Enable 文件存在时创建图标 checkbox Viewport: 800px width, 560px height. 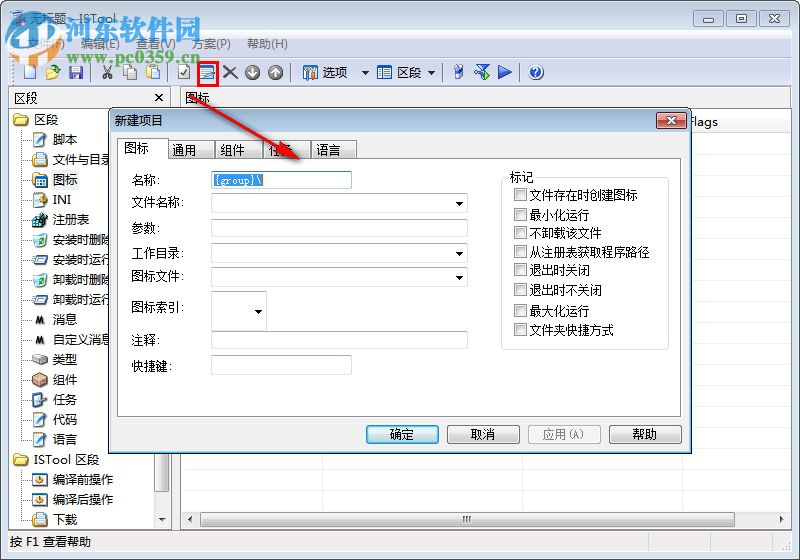coord(520,195)
